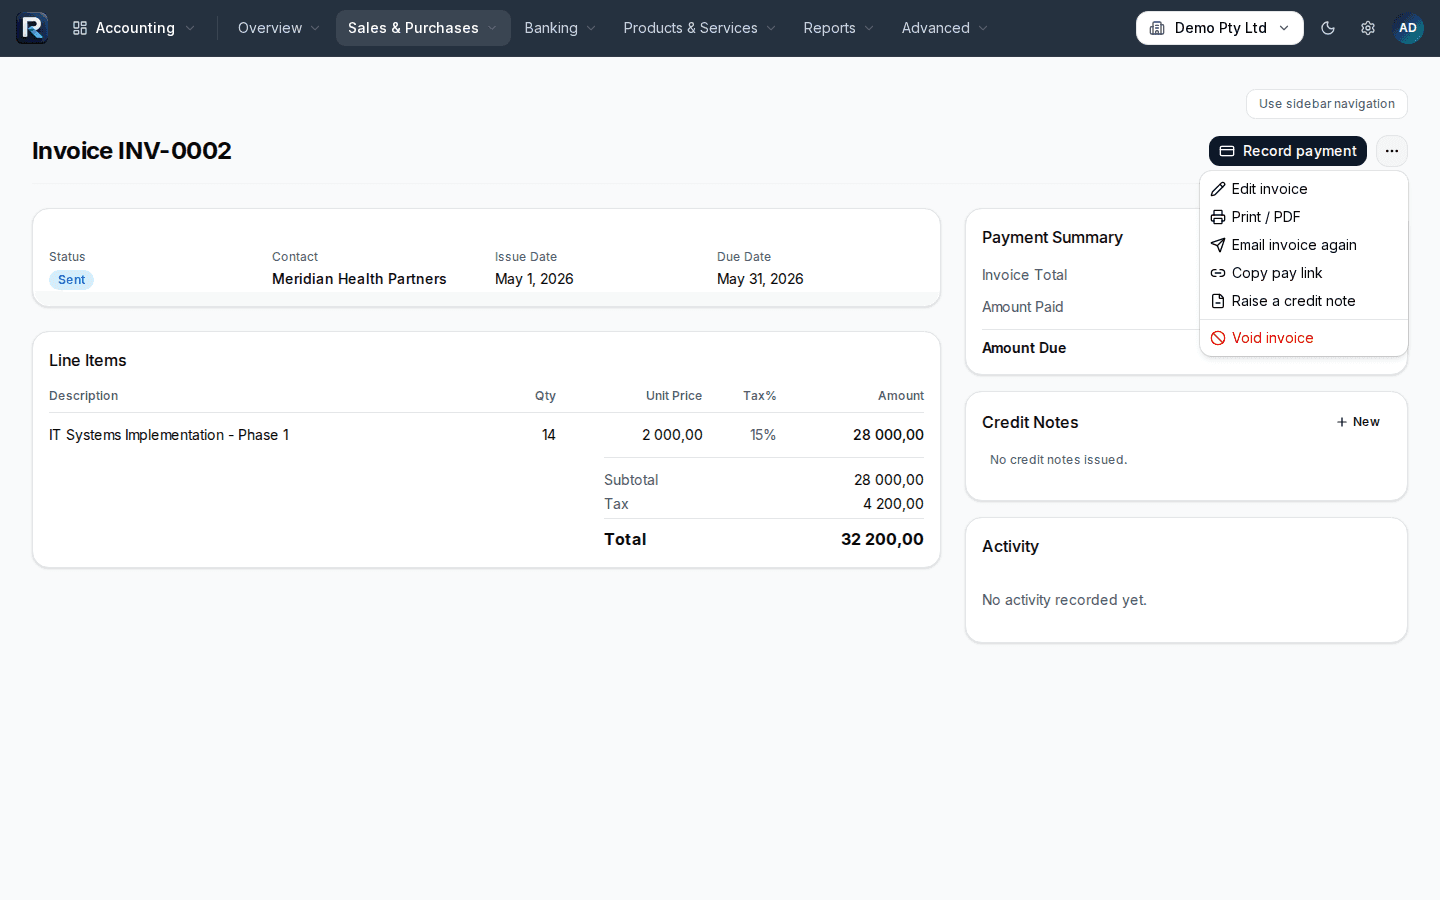This screenshot has width=1440, height=900.
Task: Click the Payment Summary heading
Action: click(x=1052, y=238)
